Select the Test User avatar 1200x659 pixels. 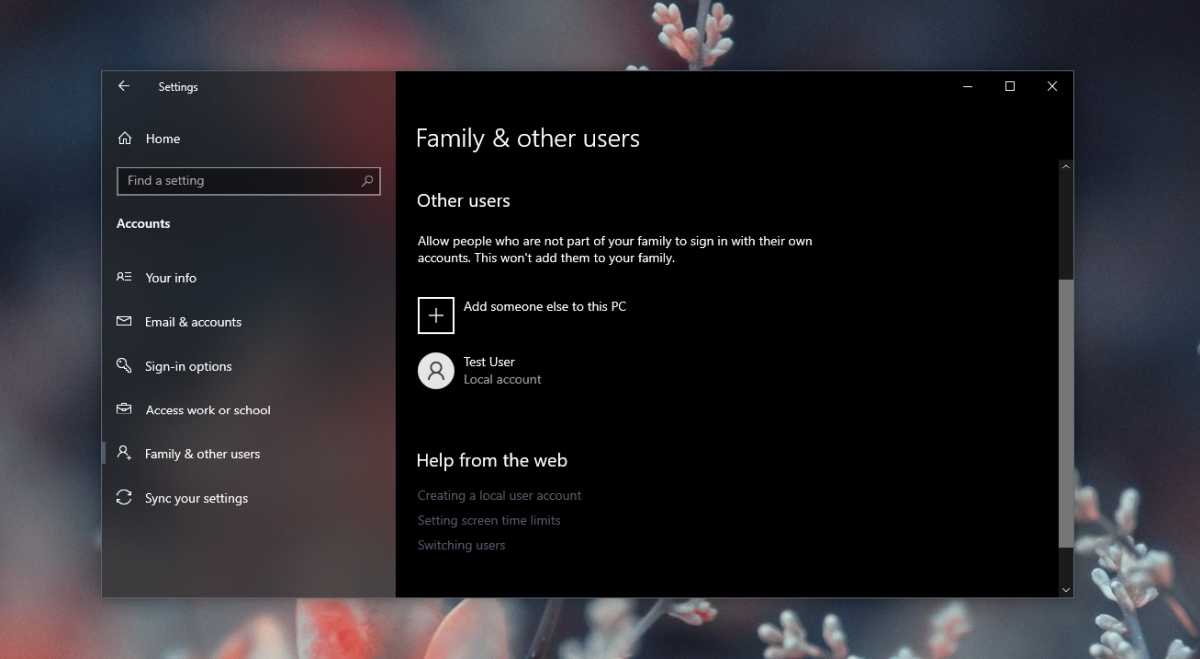click(436, 371)
